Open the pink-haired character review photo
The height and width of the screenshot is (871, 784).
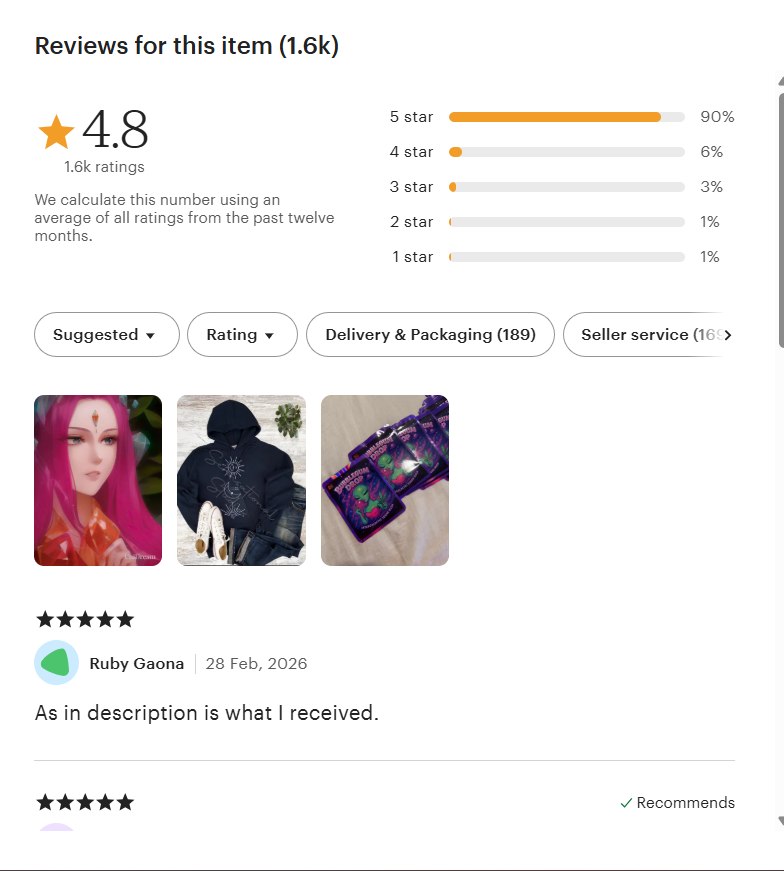click(x=98, y=480)
